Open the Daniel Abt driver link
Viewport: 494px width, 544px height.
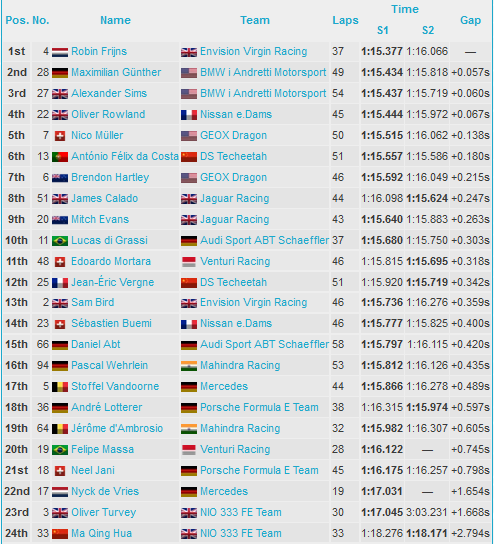click(95, 344)
